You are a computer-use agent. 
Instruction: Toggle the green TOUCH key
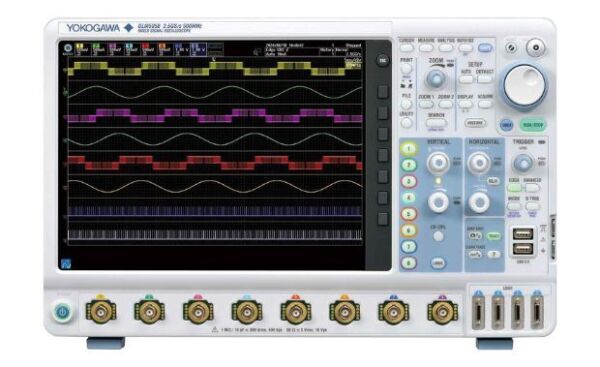pyautogui.click(x=494, y=236)
